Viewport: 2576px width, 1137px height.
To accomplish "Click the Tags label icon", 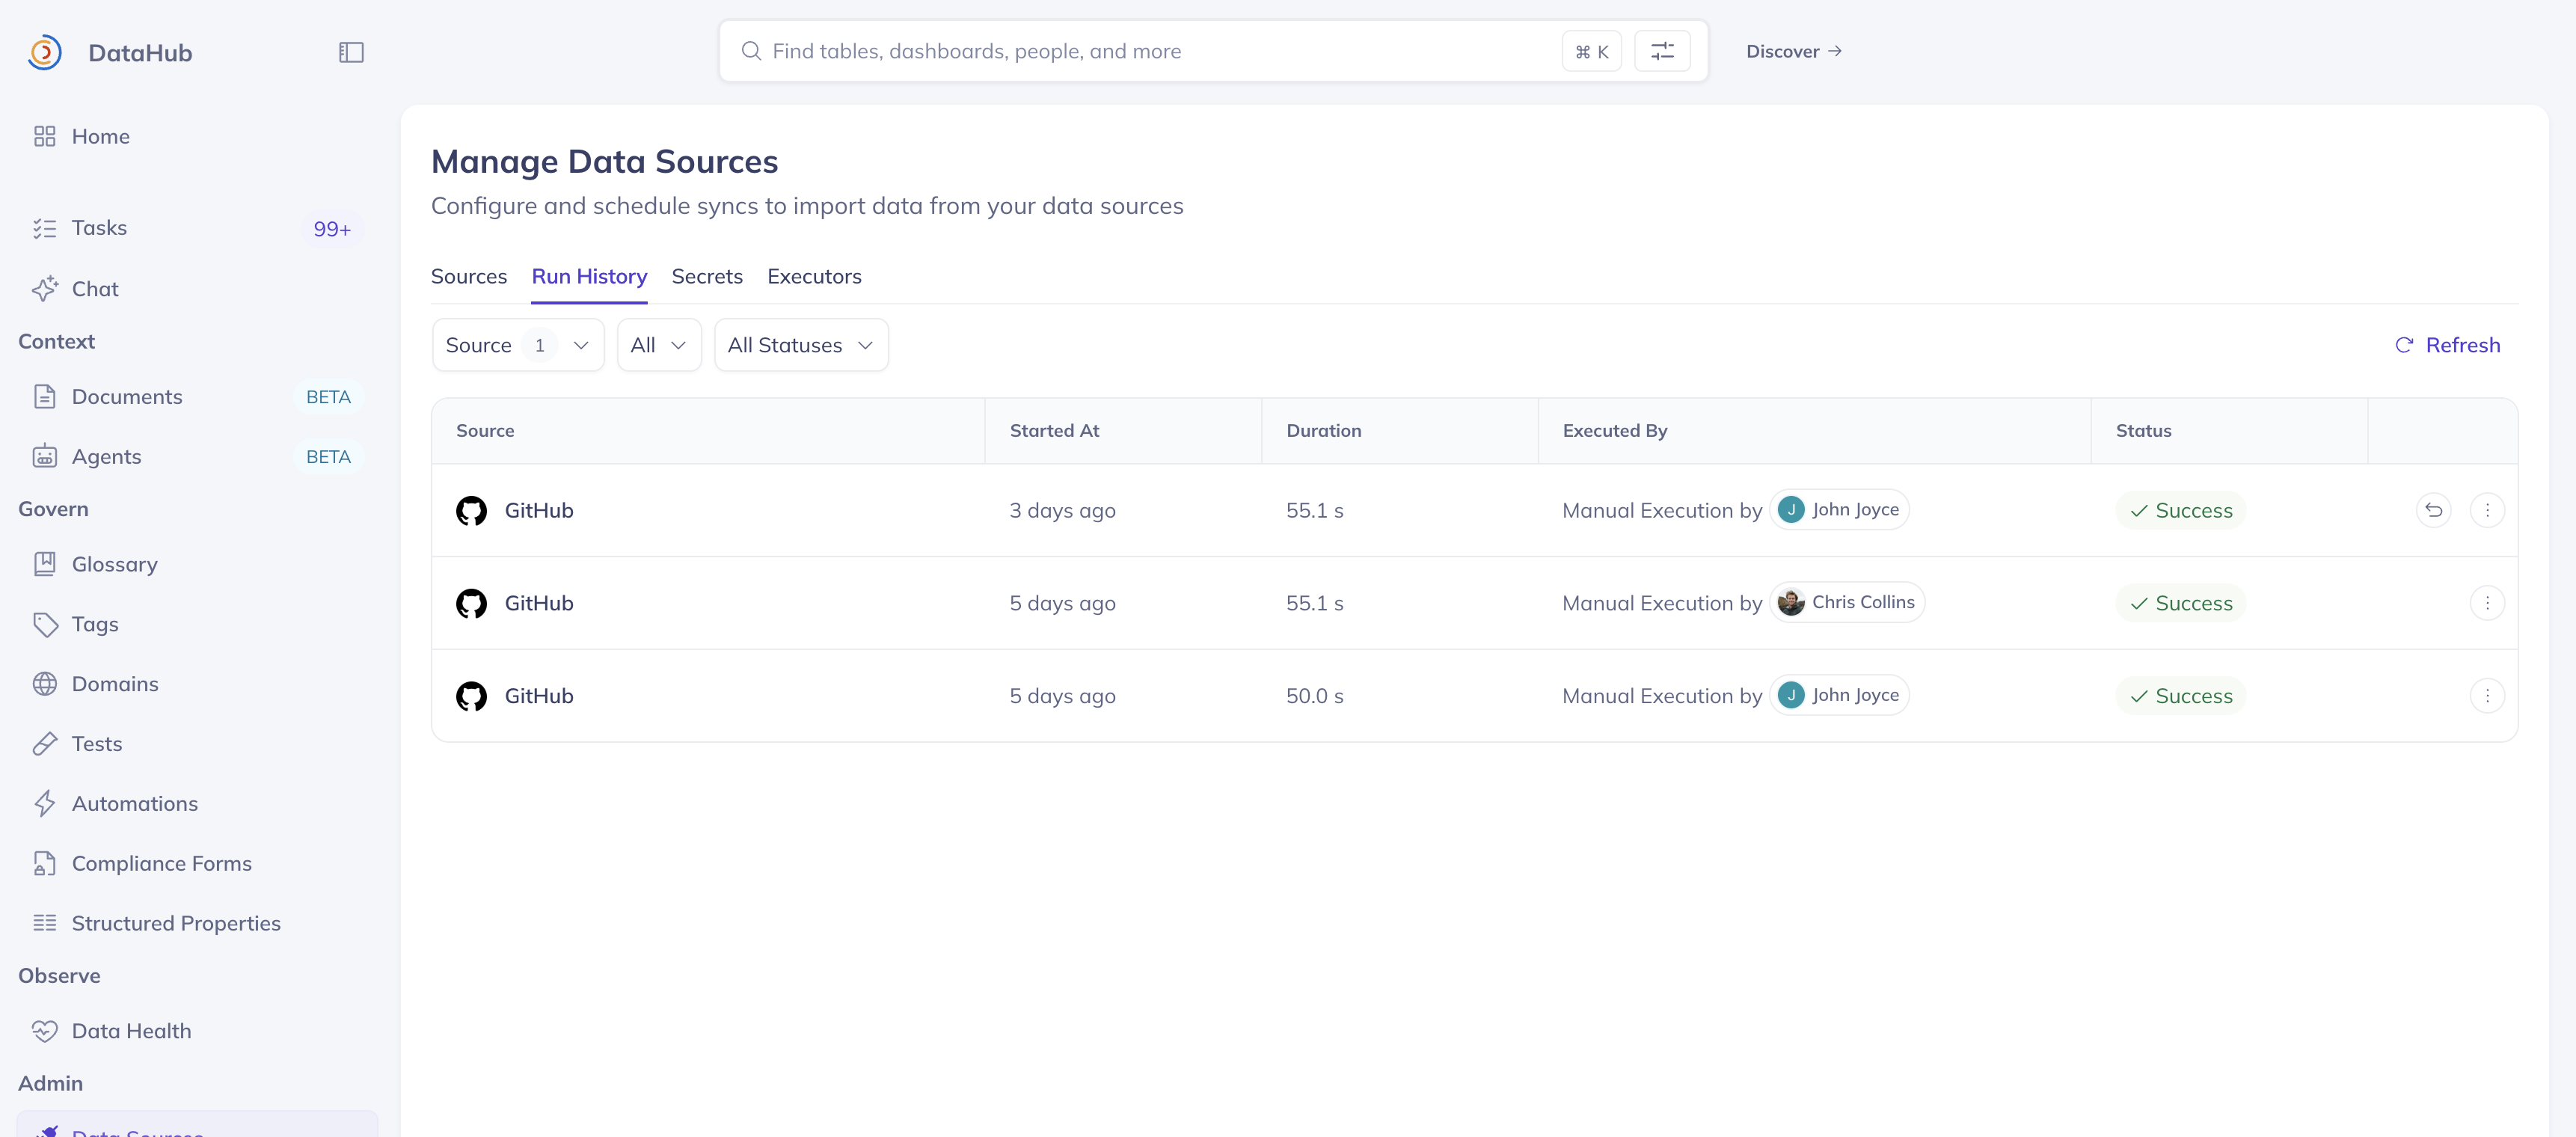I will [45, 624].
